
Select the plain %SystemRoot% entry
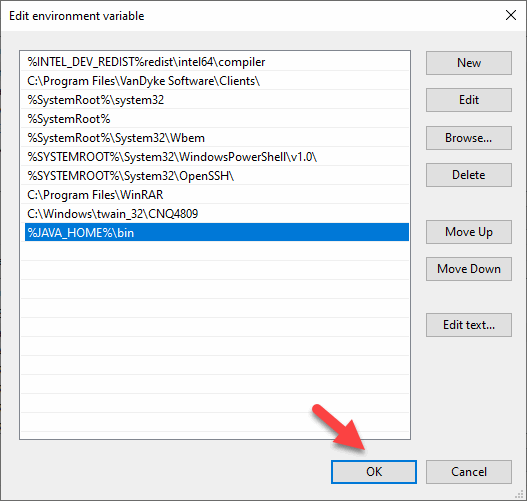point(217,119)
